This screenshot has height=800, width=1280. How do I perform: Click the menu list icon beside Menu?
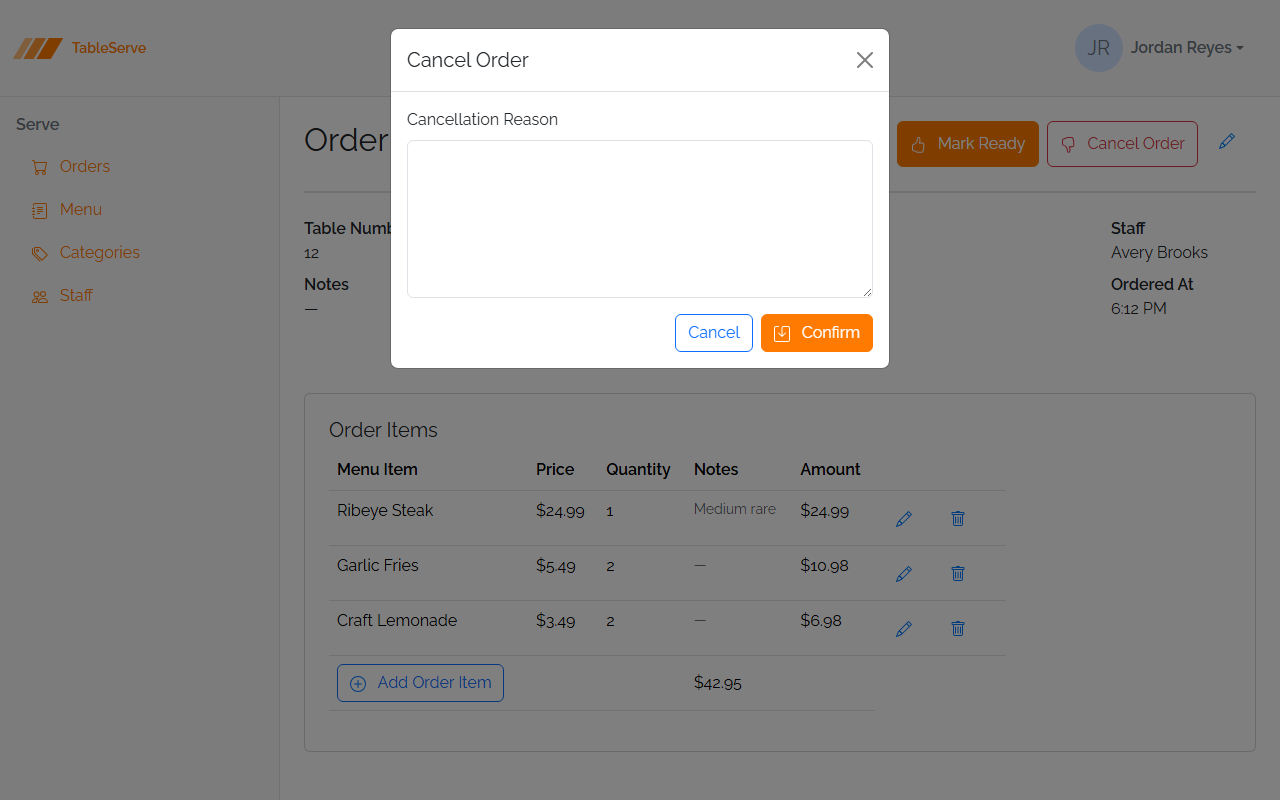[40, 211]
